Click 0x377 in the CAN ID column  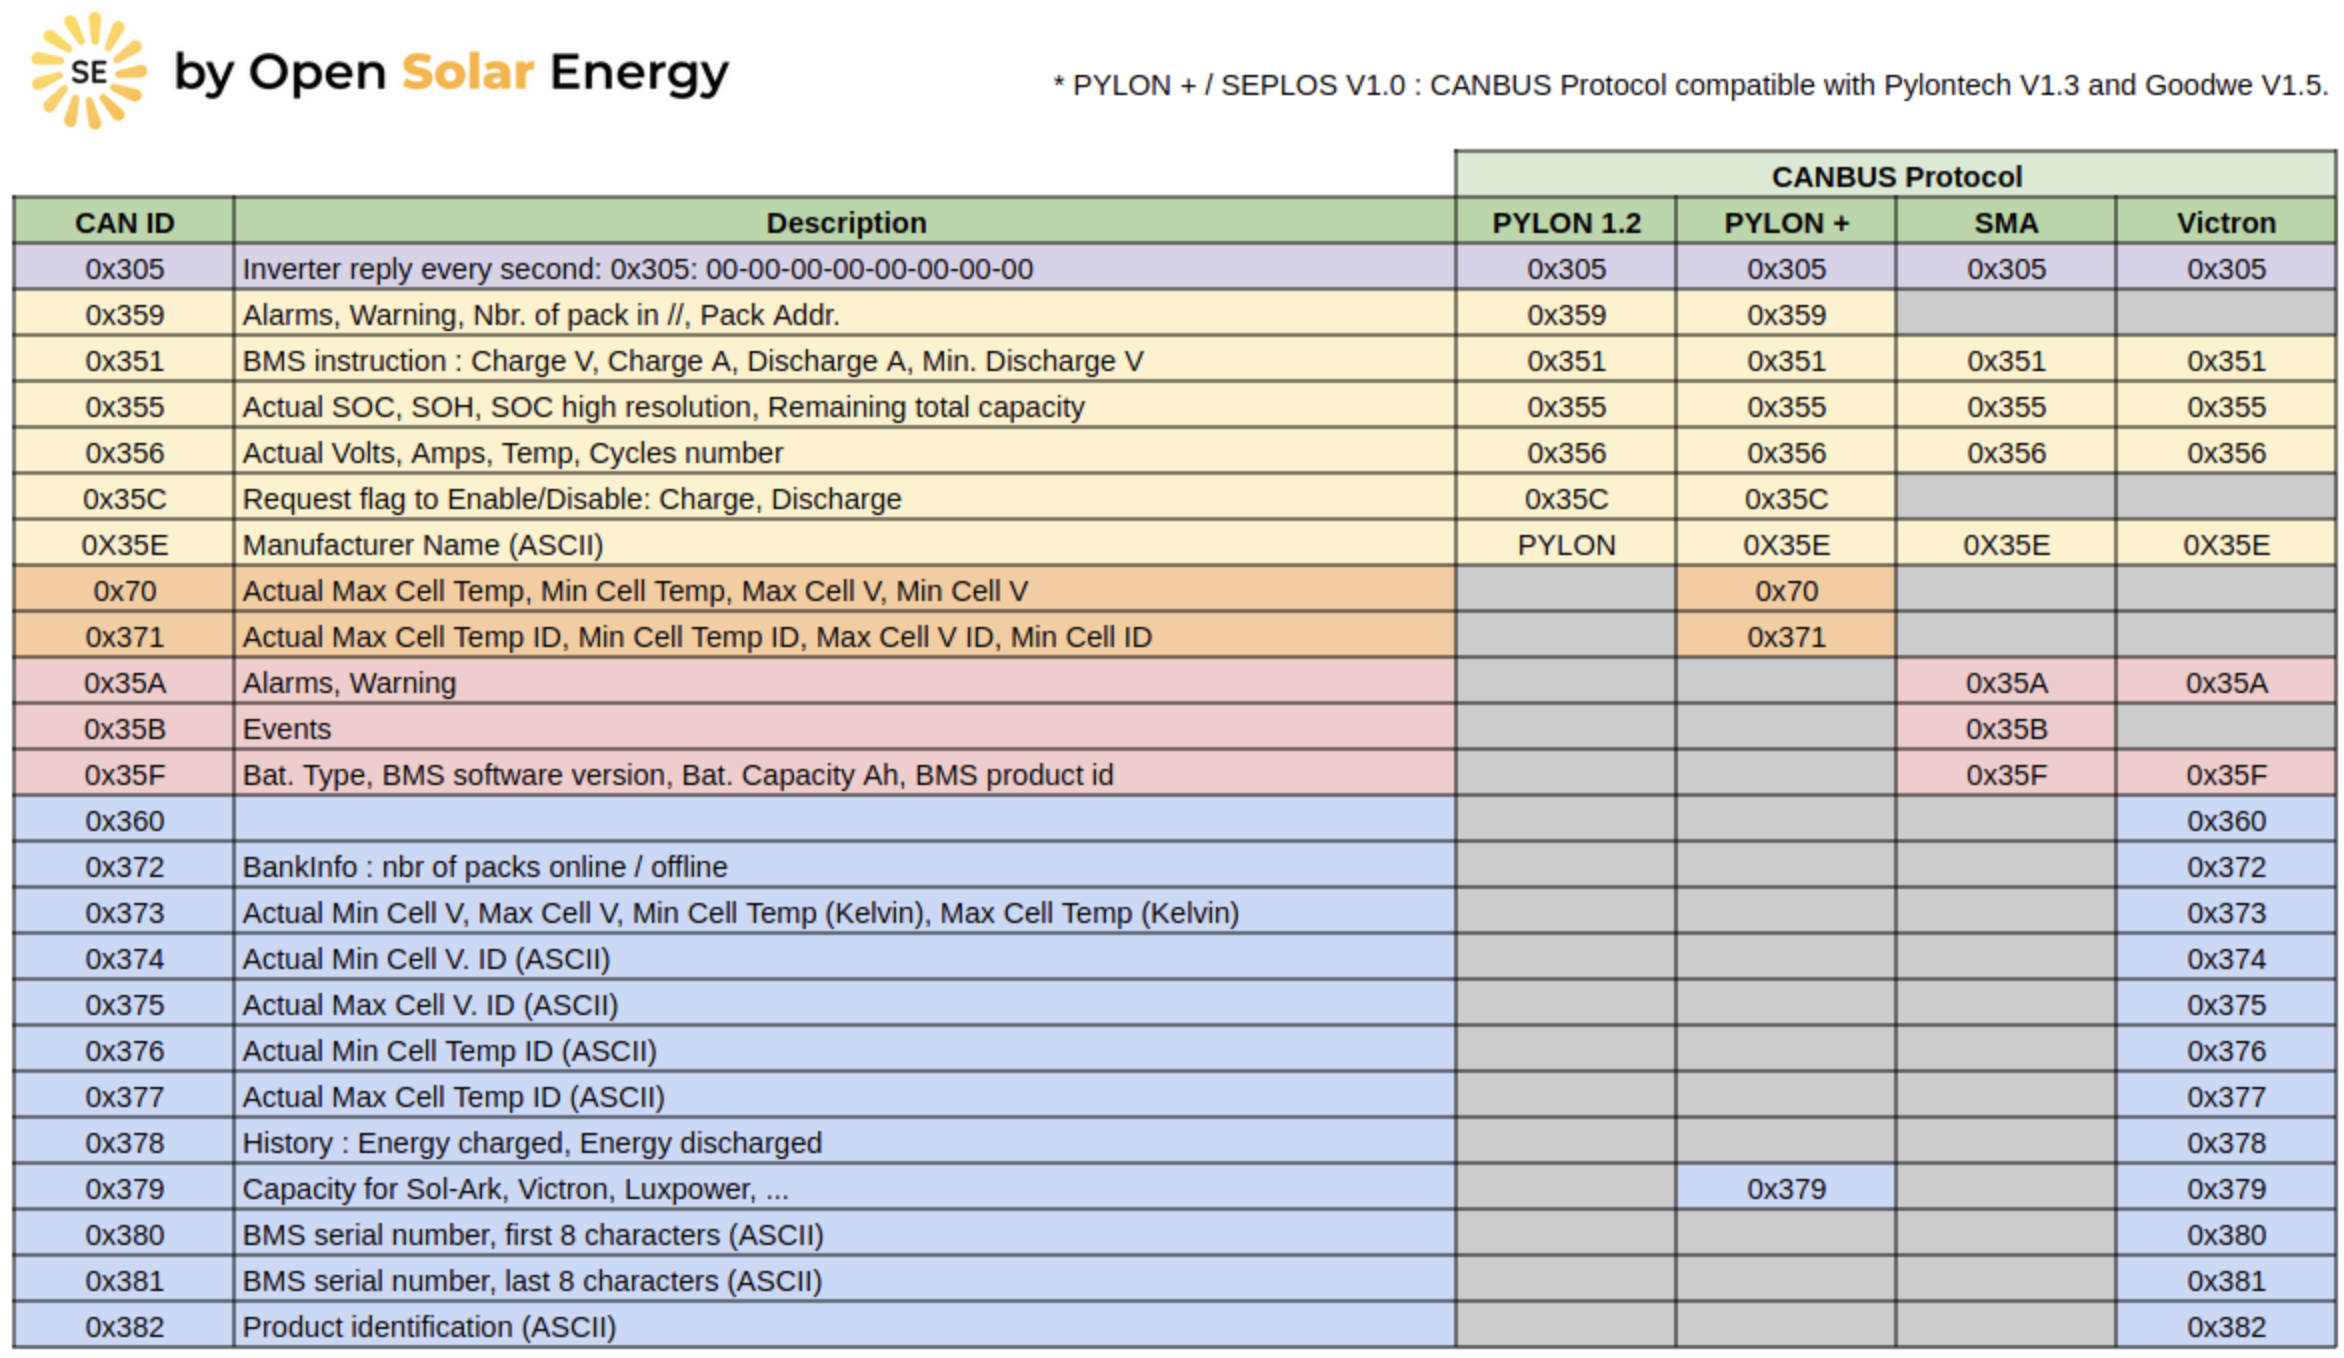124,1096
